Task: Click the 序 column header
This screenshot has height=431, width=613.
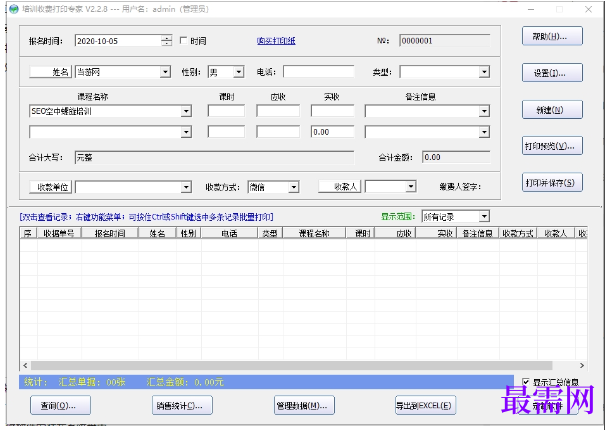Action: [28, 233]
